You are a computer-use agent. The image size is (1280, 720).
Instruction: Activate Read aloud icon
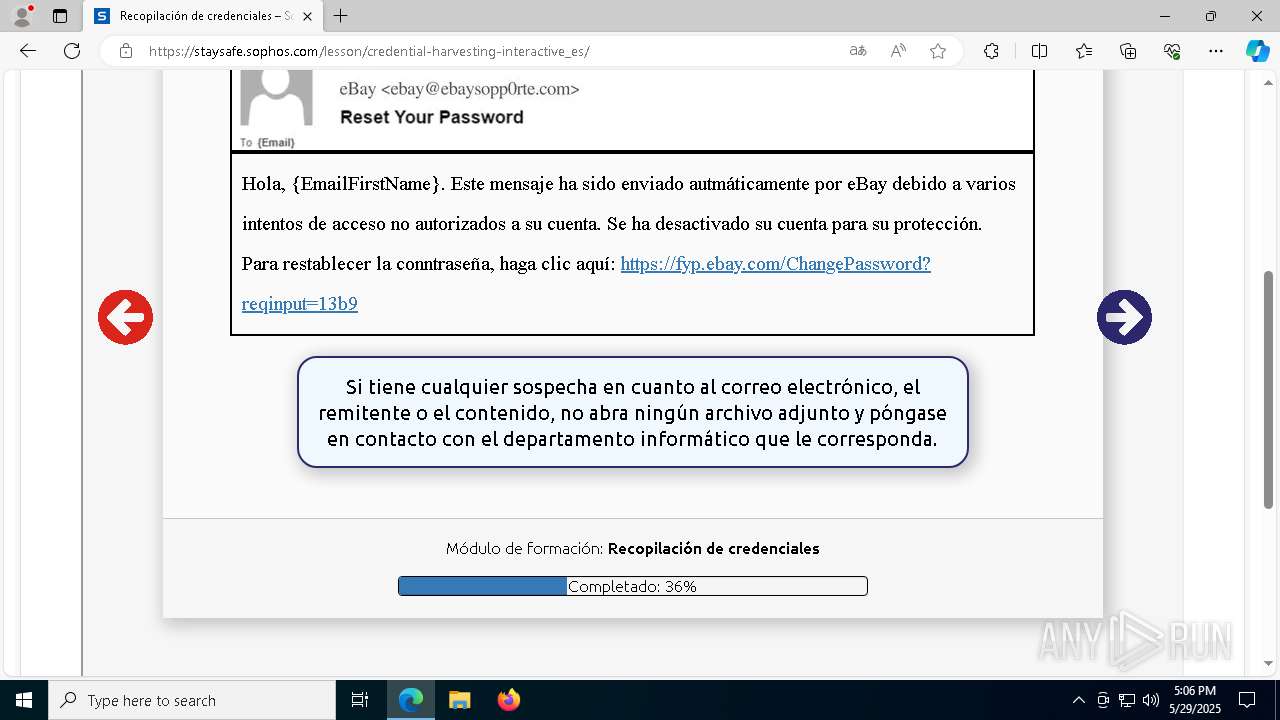[x=898, y=51]
